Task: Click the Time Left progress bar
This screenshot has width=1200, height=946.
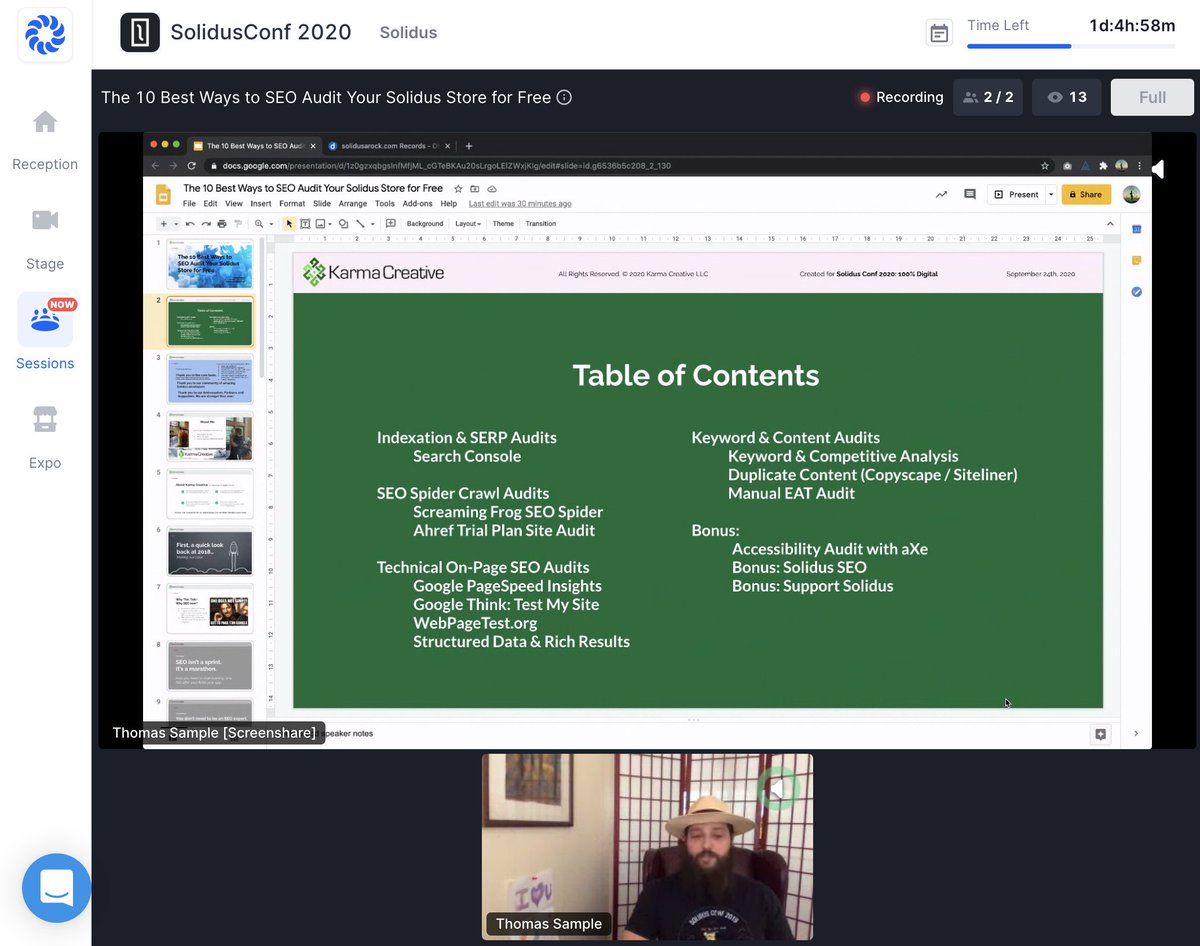Action: click(x=1071, y=46)
